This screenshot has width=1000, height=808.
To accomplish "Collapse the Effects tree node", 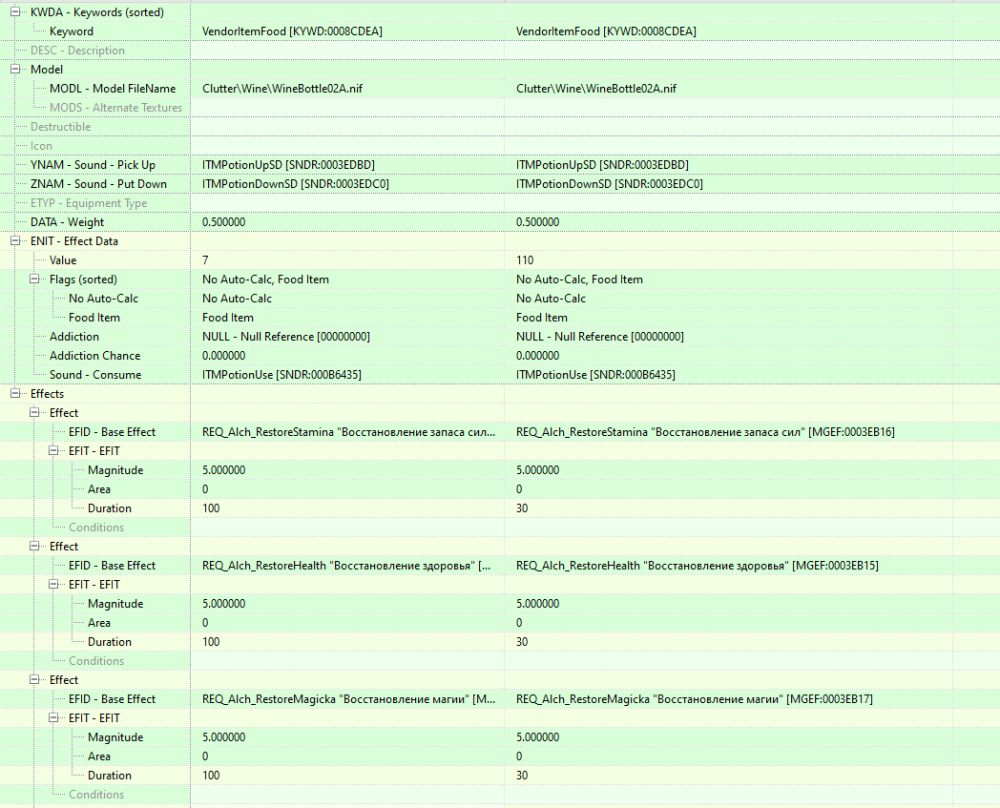I will coord(15,393).
